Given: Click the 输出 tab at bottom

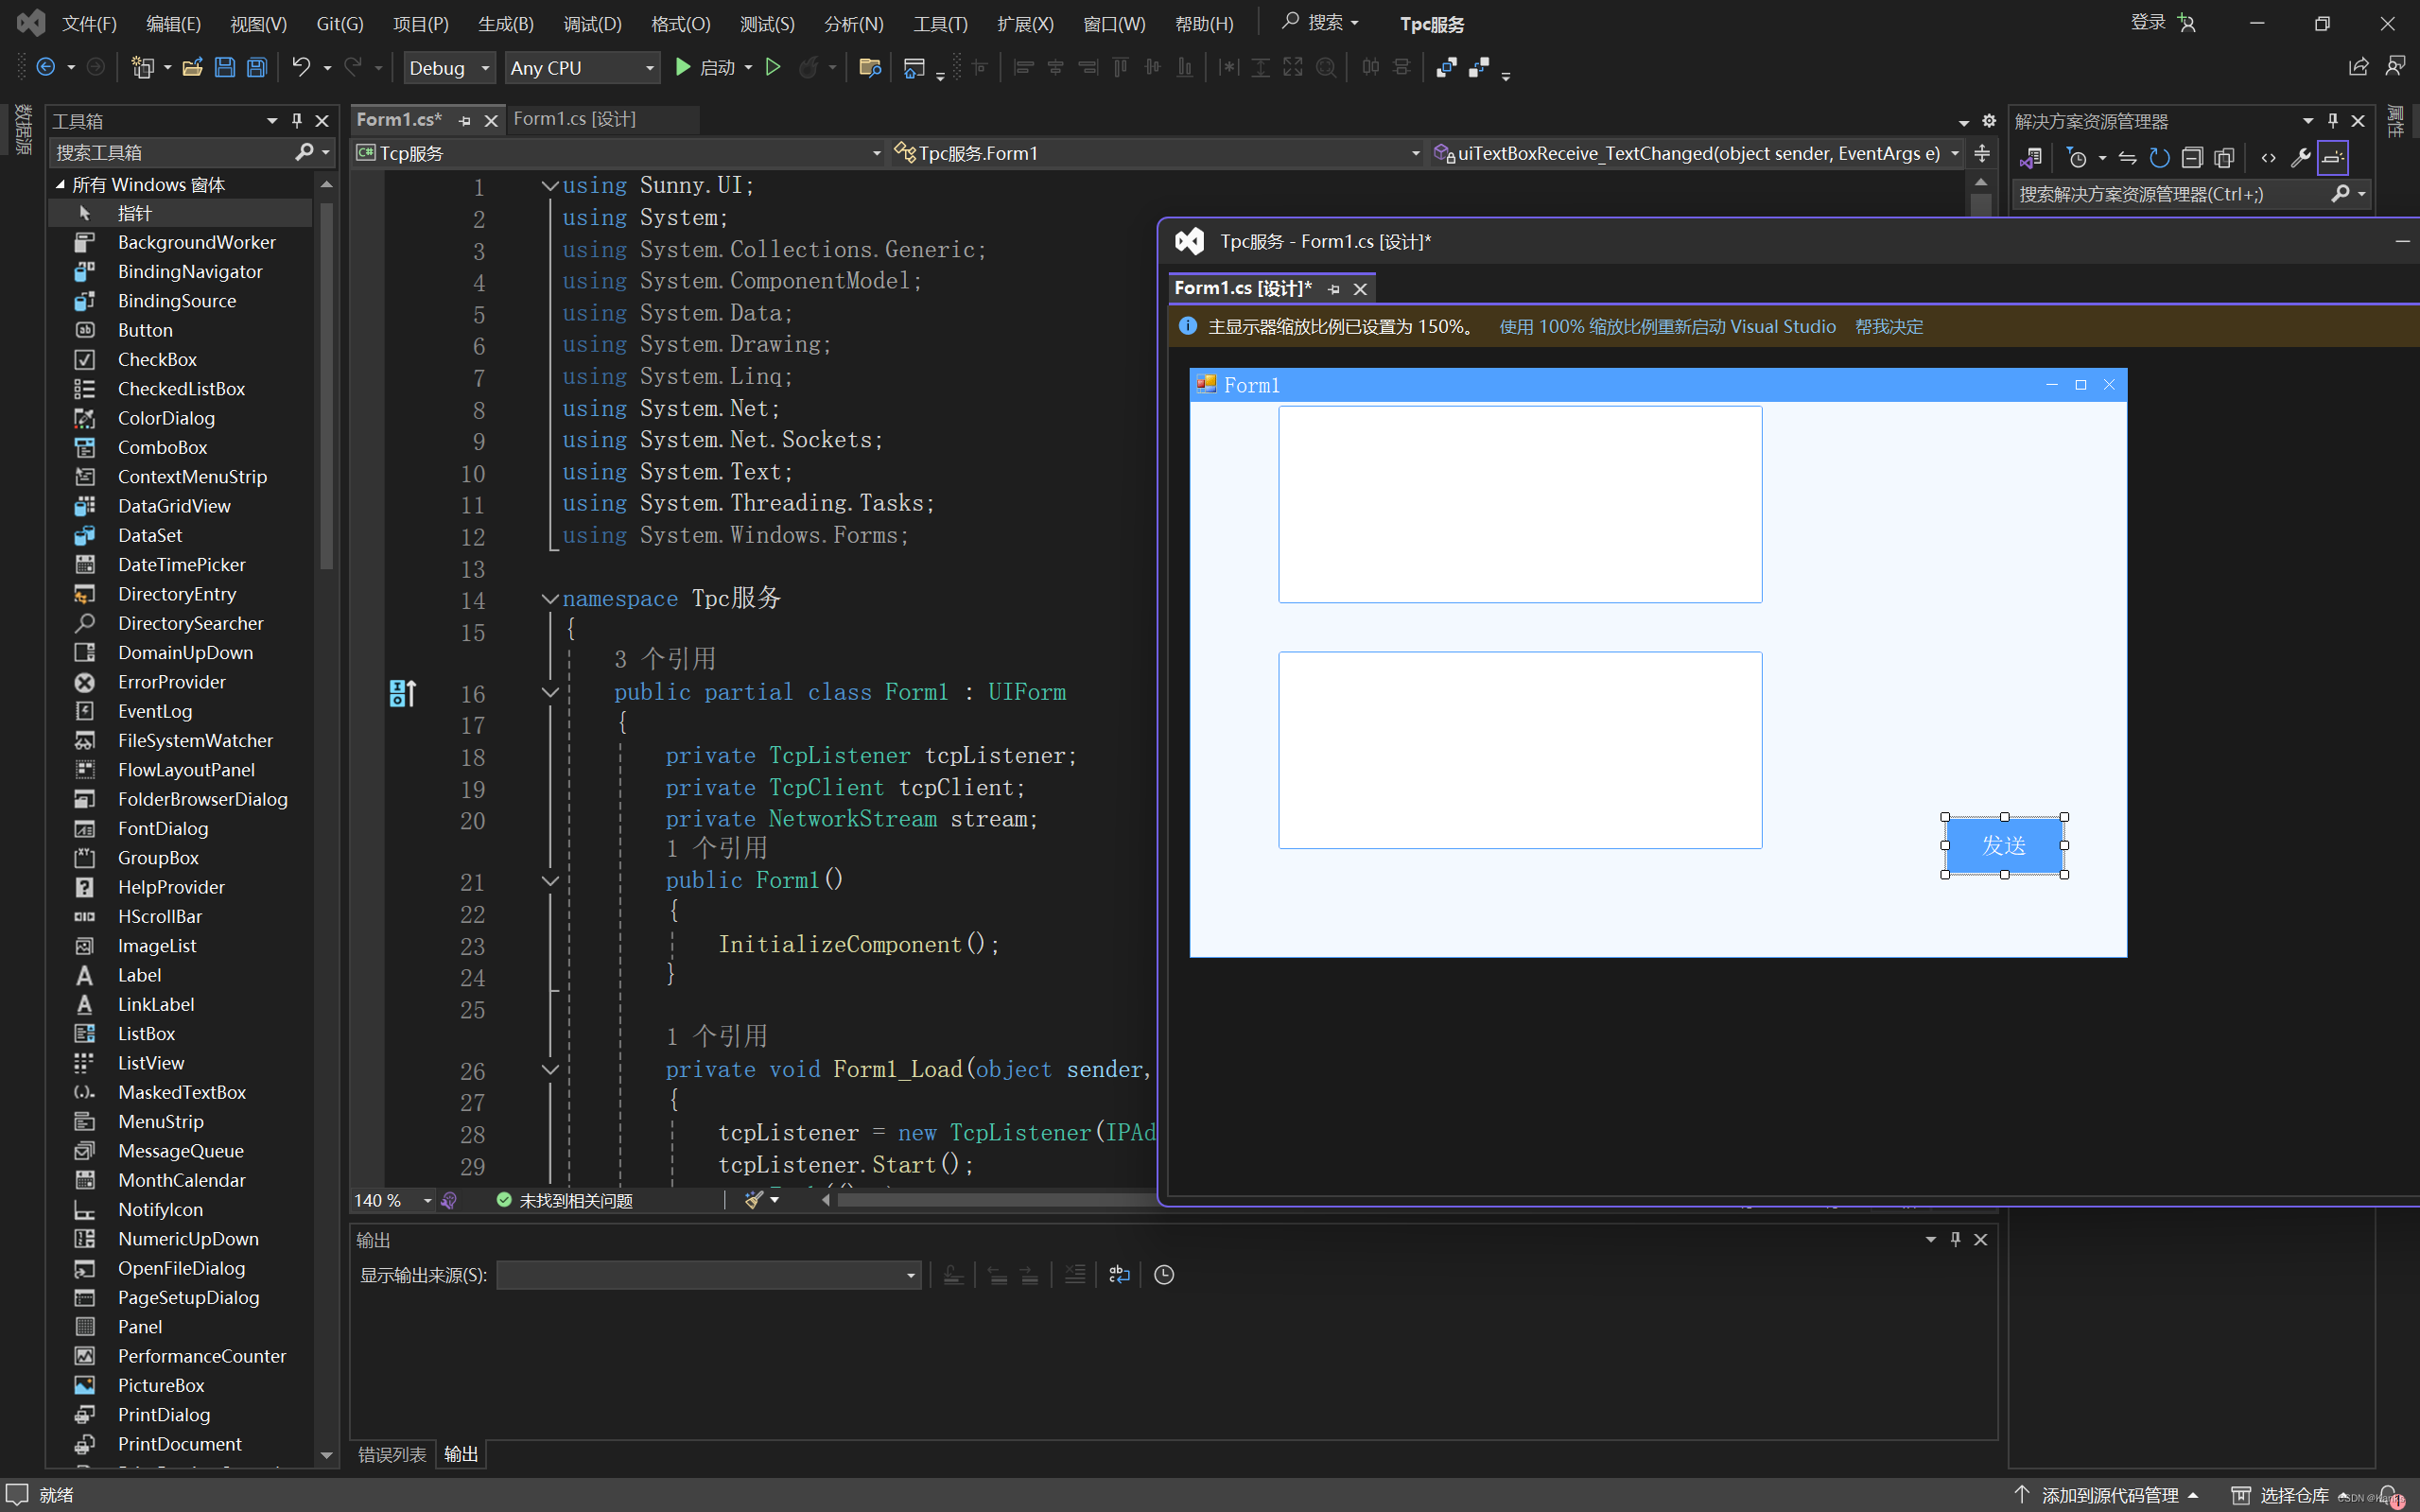Looking at the screenshot, I should tap(461, 1454).
